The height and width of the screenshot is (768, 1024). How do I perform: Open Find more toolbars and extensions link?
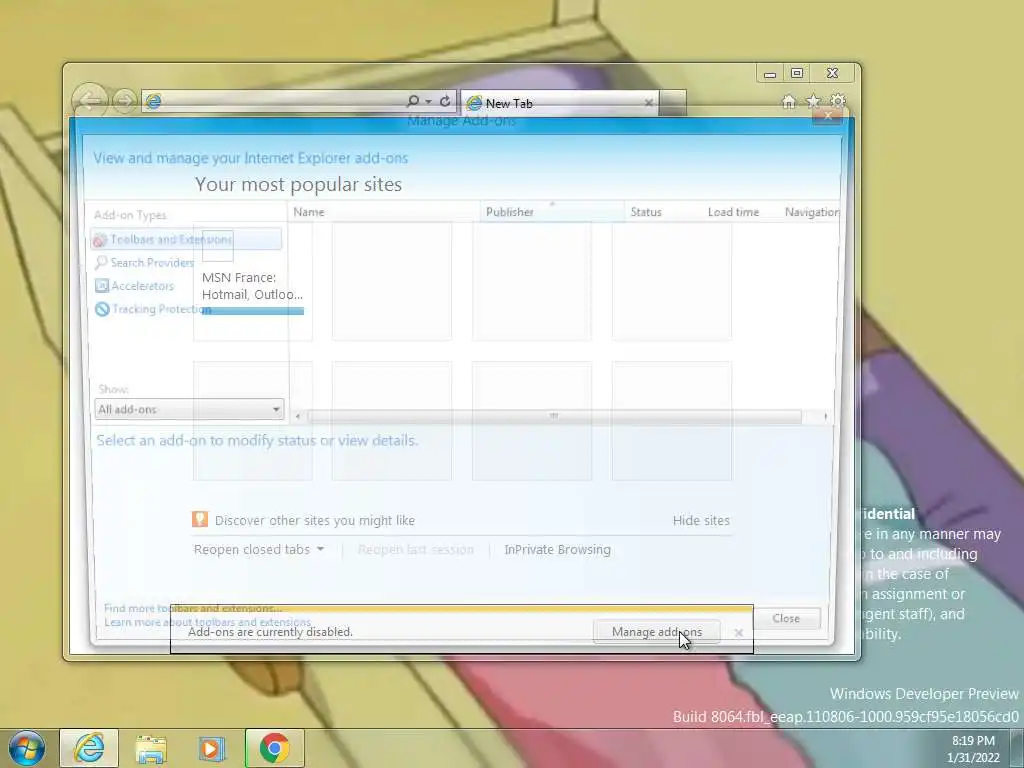click(193, 608)
